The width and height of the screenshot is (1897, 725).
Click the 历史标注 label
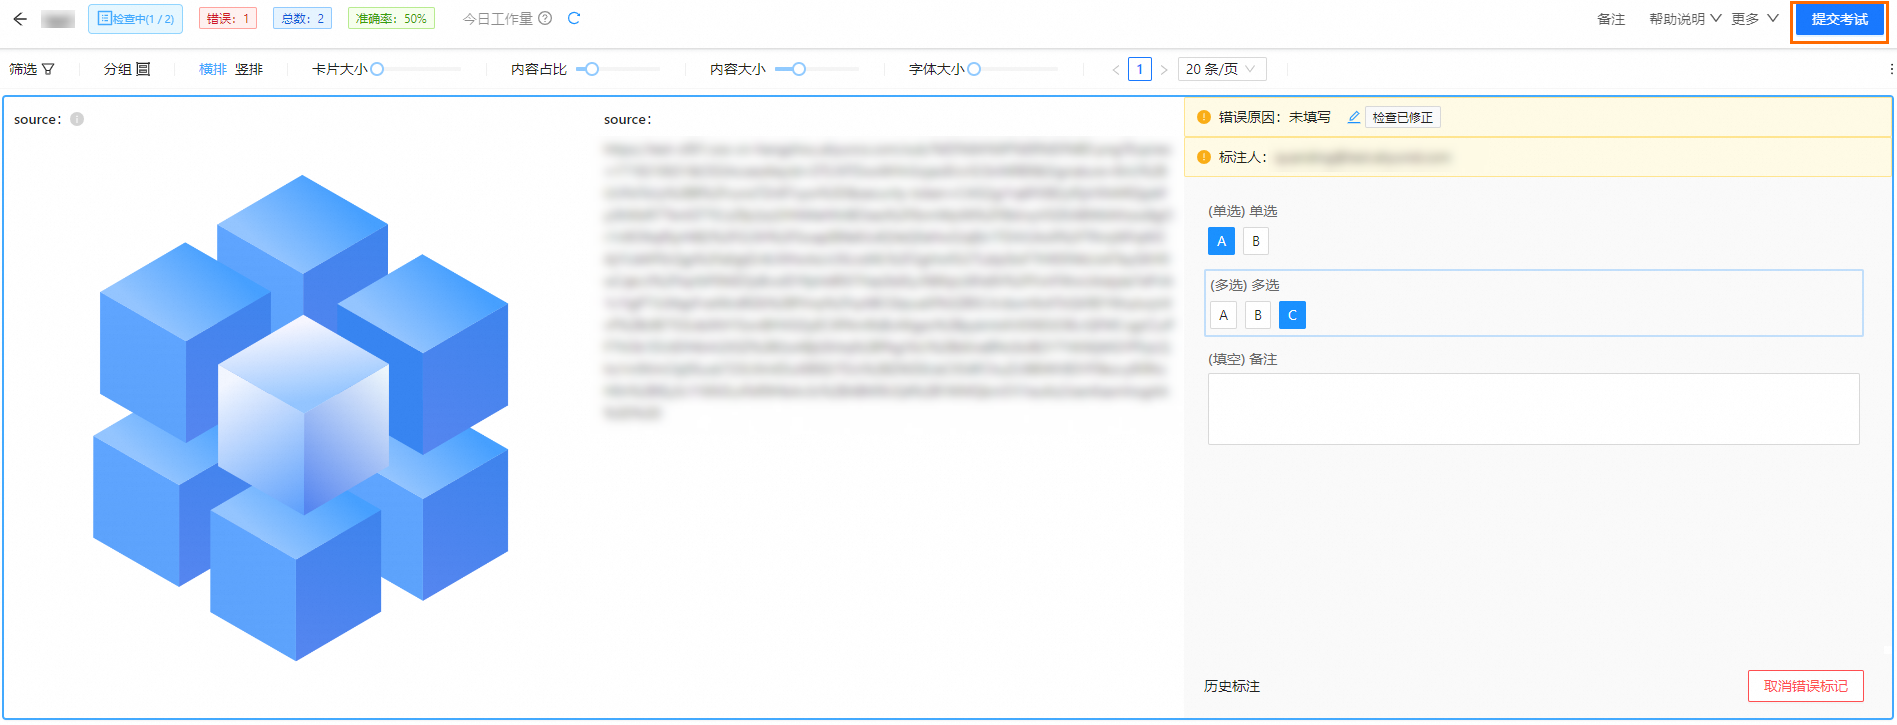coord(1232,686)
